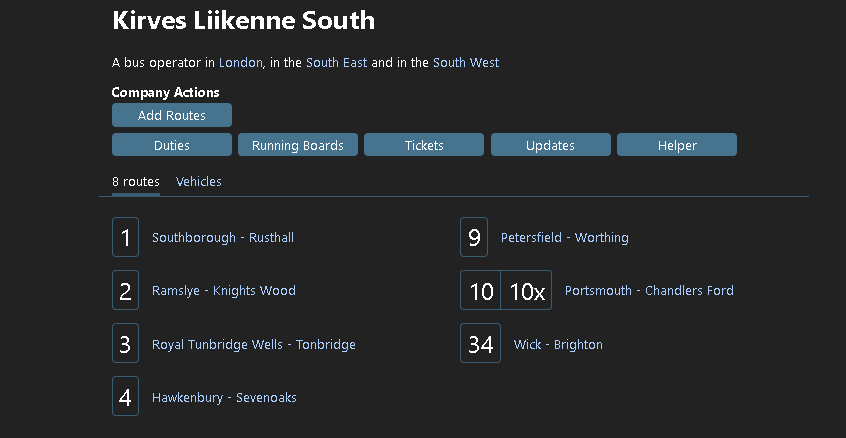Viewport: 846px width, 438px height.
Task: Open Royal Tunbridge Wells - Tonbridge route
Action: pyautogui.click(x=254, y=344)
